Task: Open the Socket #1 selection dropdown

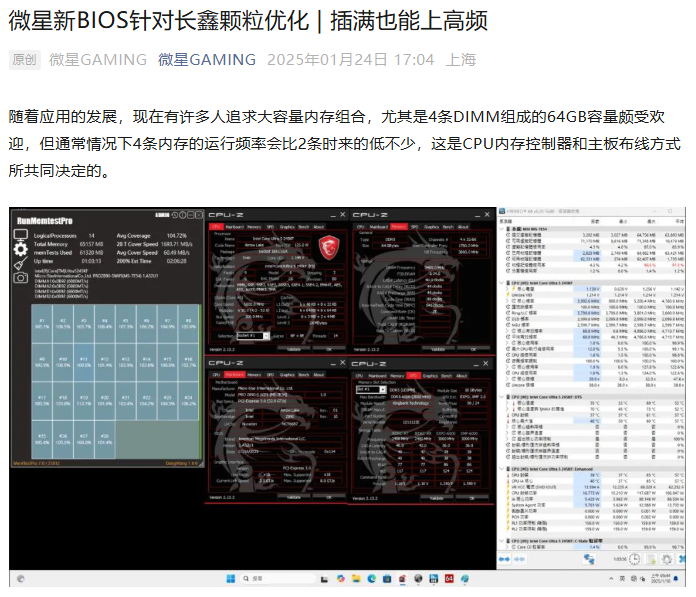Action: click(x=253, y=336)
